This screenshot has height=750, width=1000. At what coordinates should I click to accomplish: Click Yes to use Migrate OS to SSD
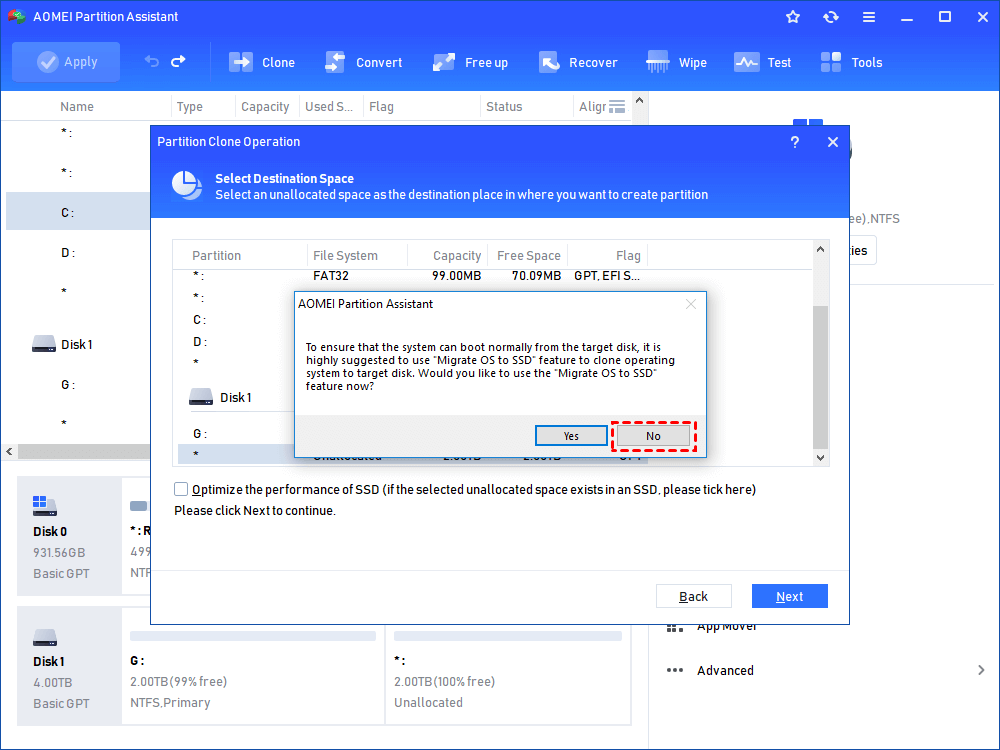(571, 436)
